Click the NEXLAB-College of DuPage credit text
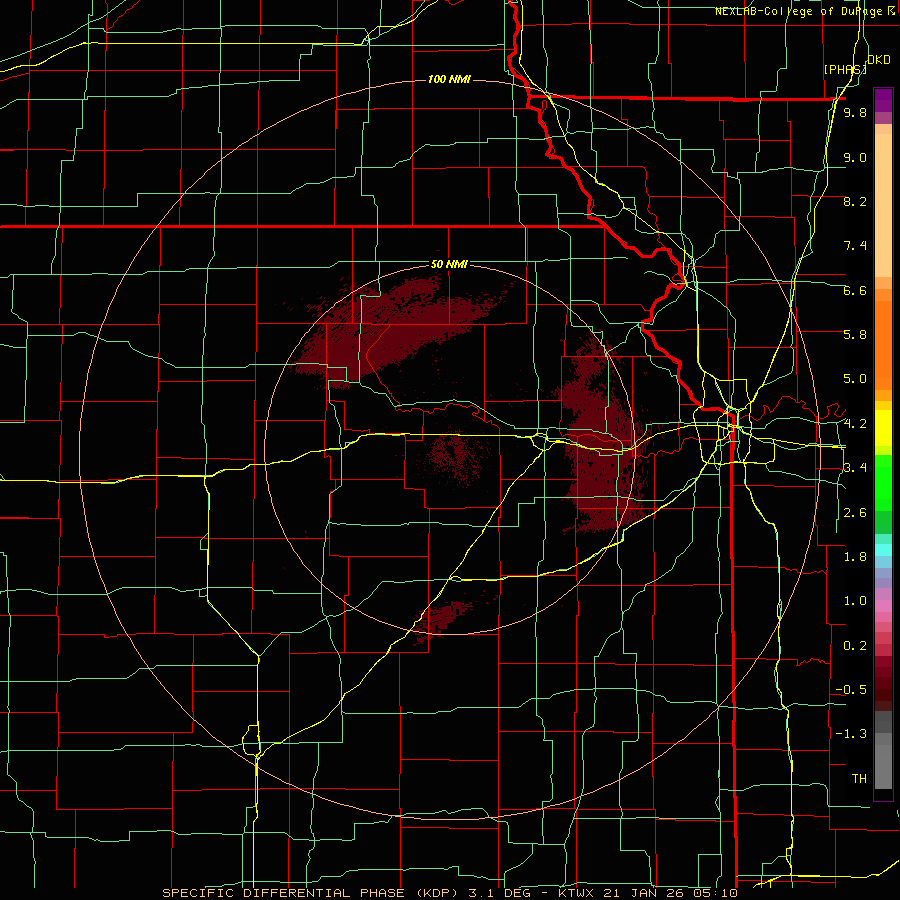The width and height of the screenshot is (900, 900). point(801,11)
